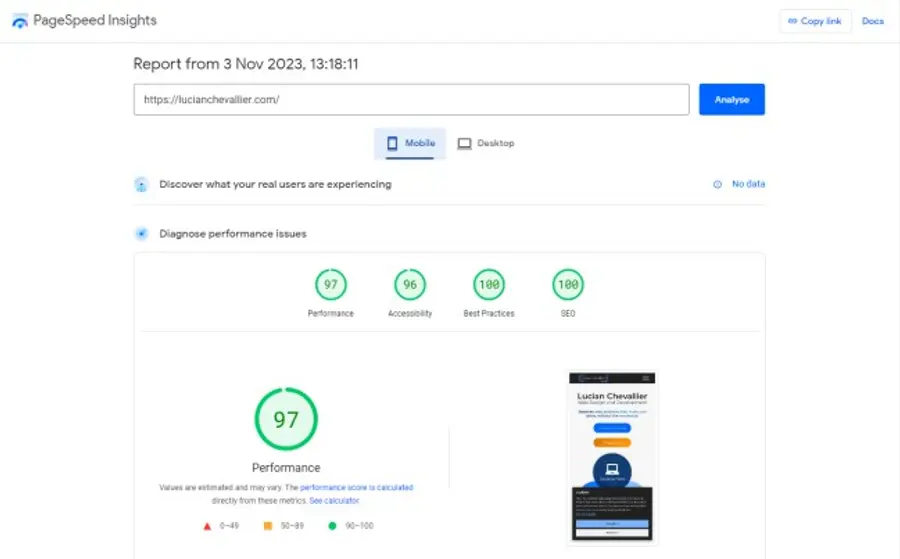Open the No data link
Viewport: 900px width, 559px height.
tap(748, 184)
